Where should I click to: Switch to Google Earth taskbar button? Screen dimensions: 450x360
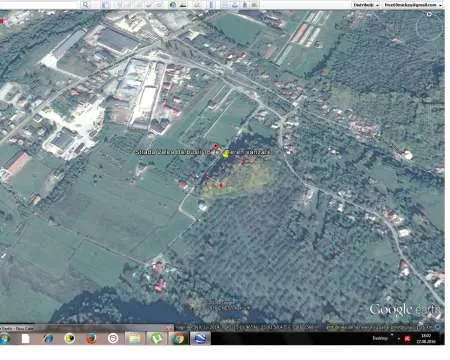200,339
